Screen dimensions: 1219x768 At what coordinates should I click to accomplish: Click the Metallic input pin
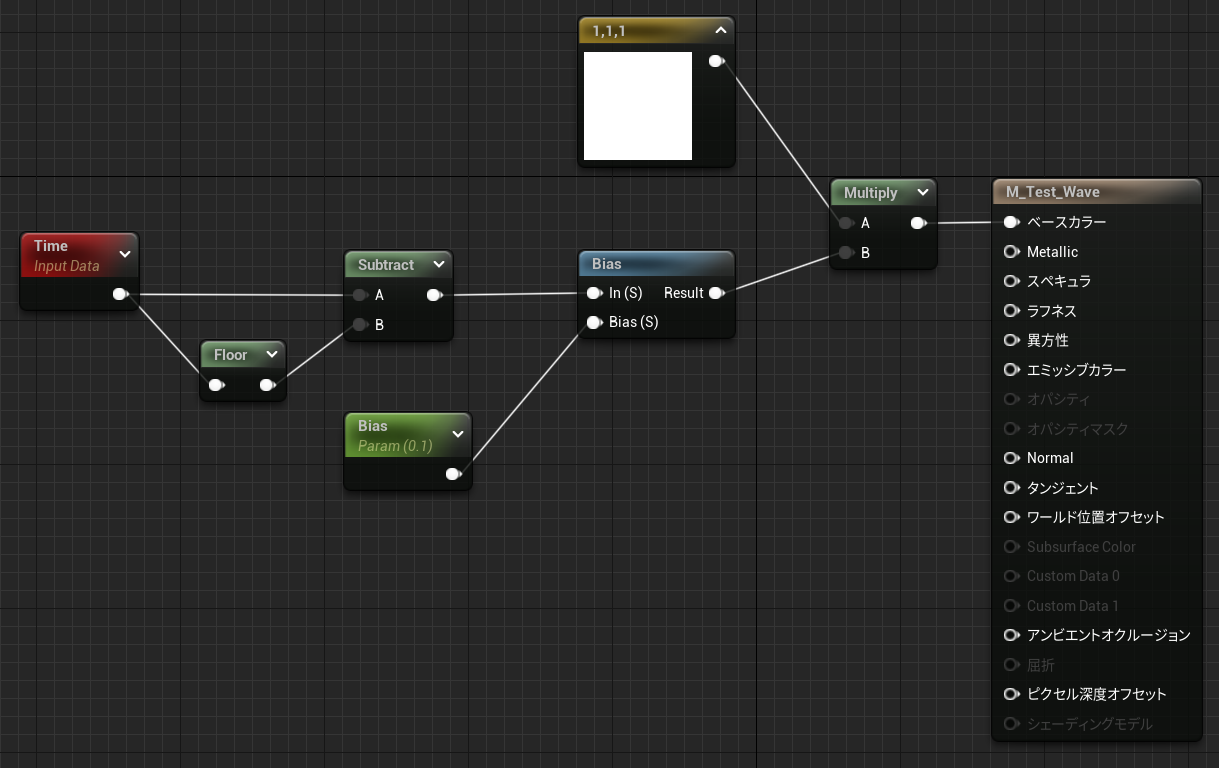(x=1011, y=252)
